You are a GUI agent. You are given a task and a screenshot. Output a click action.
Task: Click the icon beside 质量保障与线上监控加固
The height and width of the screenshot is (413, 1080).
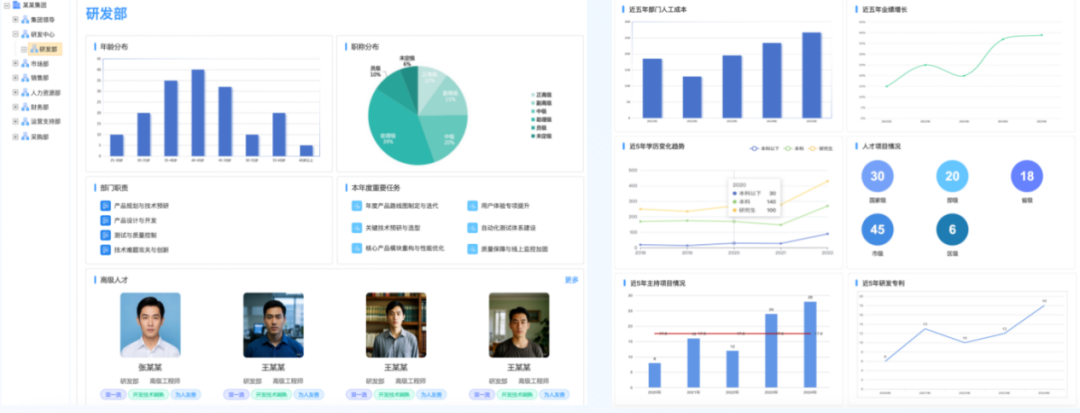click(472, 248)
